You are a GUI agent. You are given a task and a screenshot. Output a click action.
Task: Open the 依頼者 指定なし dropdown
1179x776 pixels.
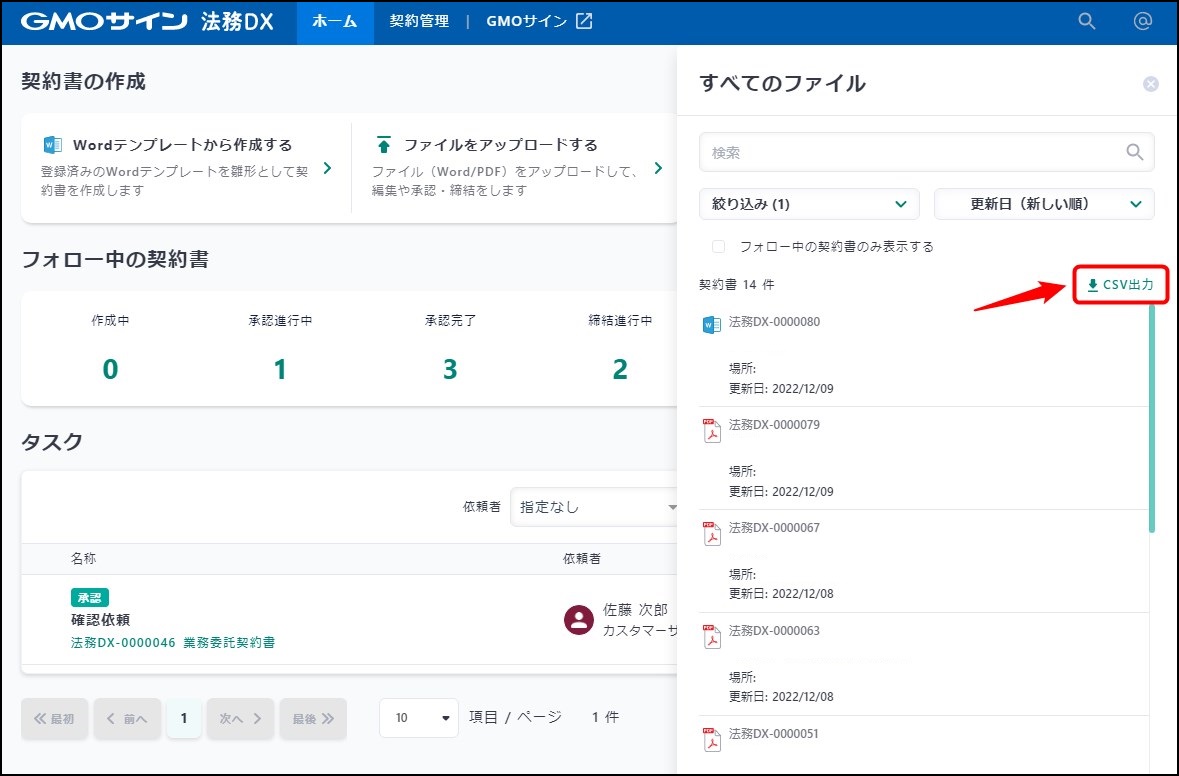[x=593, y=507]
